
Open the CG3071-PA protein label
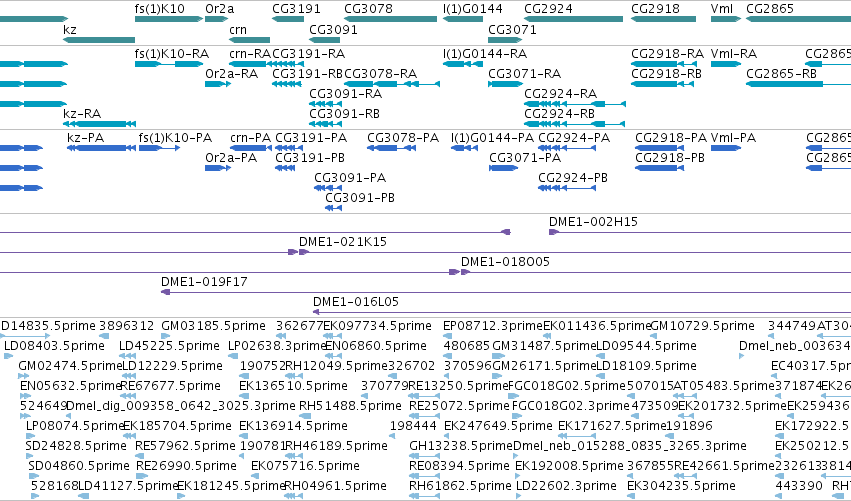525,158
